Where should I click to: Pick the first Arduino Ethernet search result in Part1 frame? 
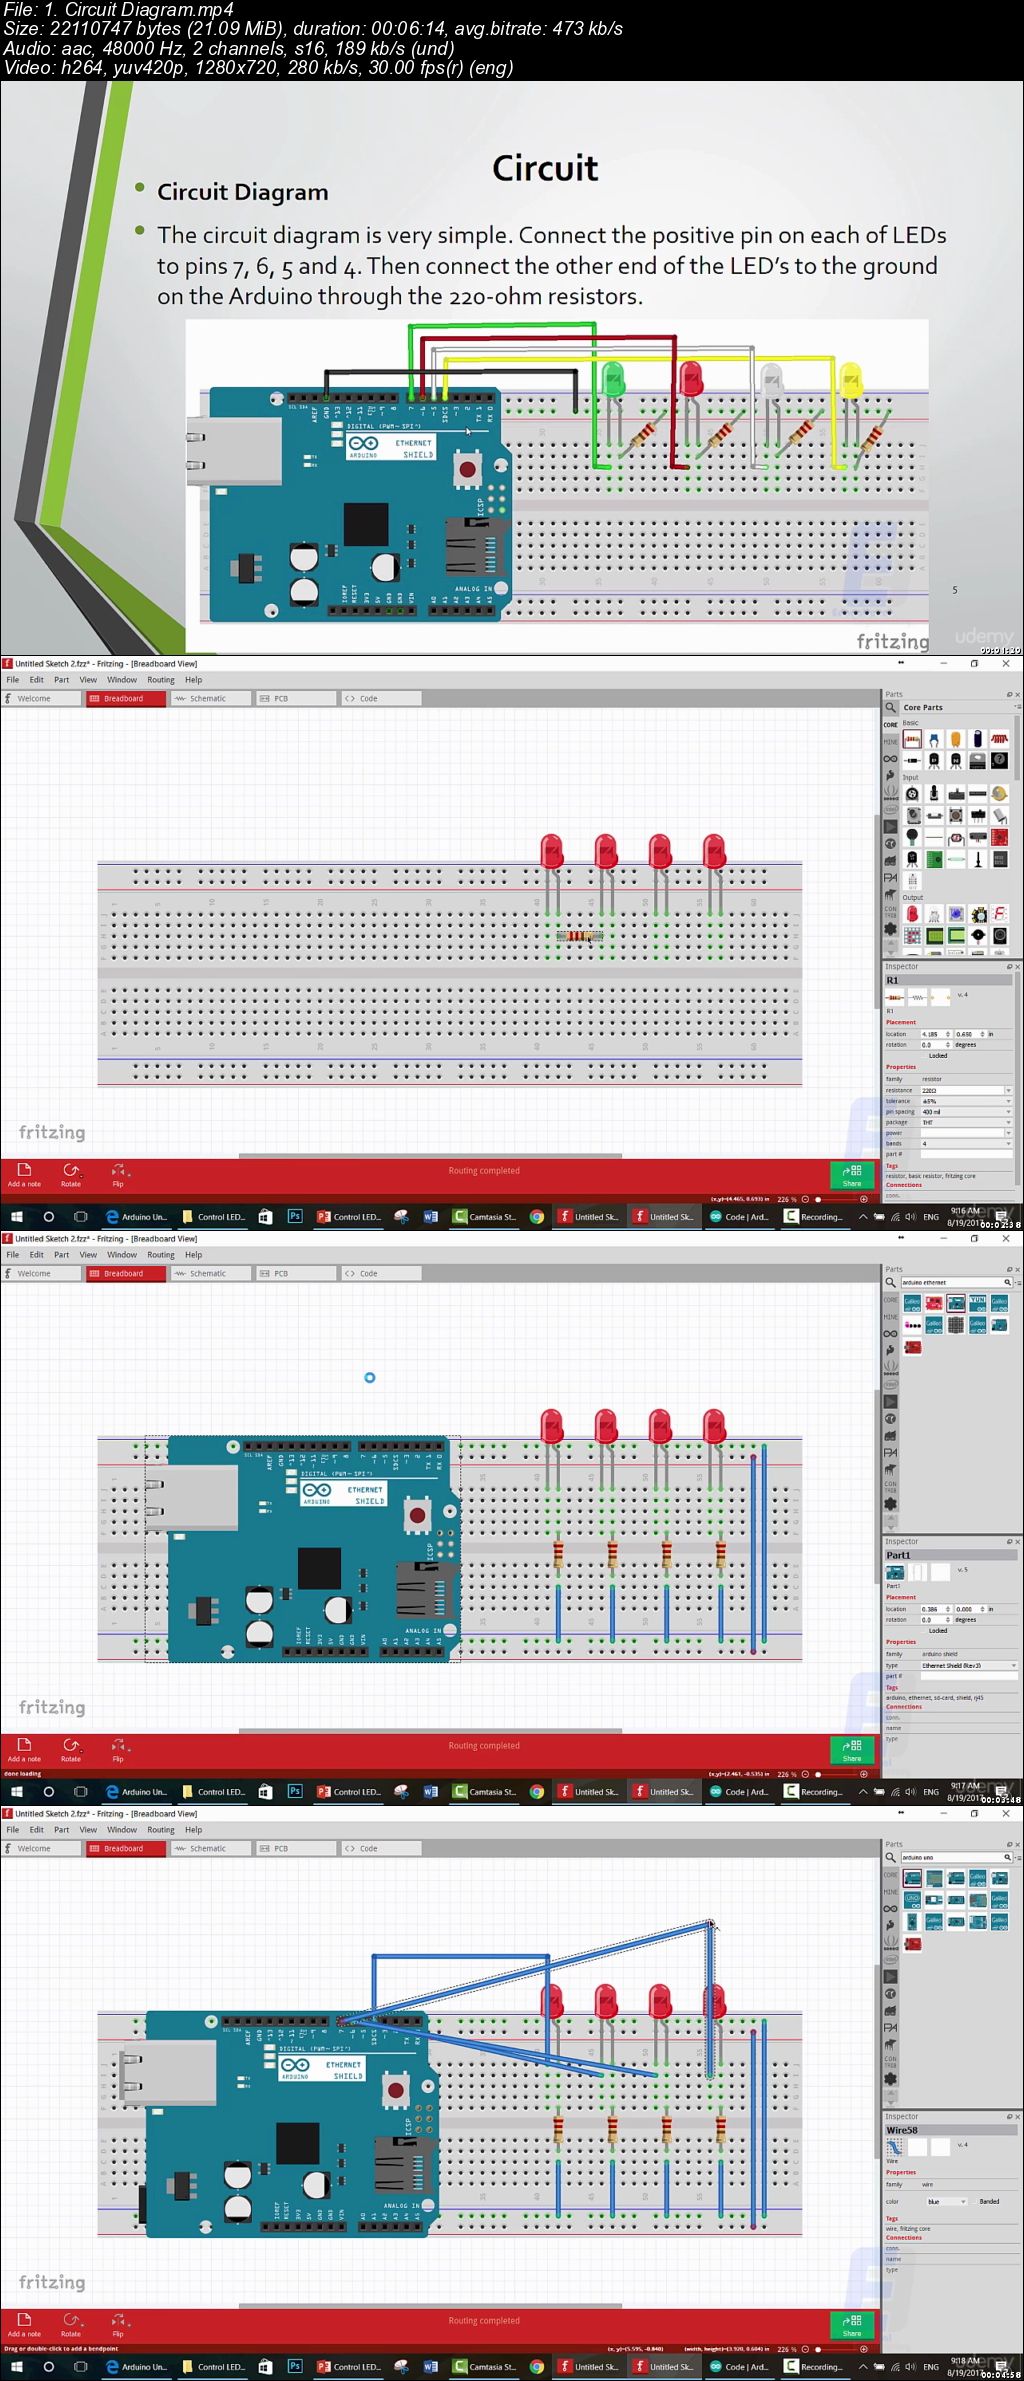[x=912, y=1303]
